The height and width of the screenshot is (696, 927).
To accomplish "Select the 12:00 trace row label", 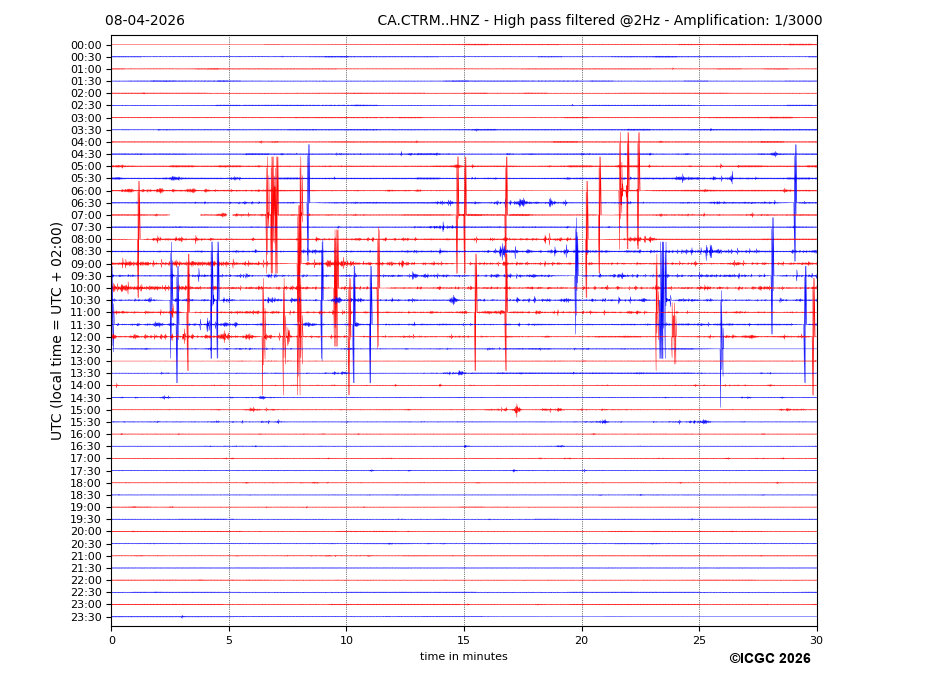I will [86, 337].
